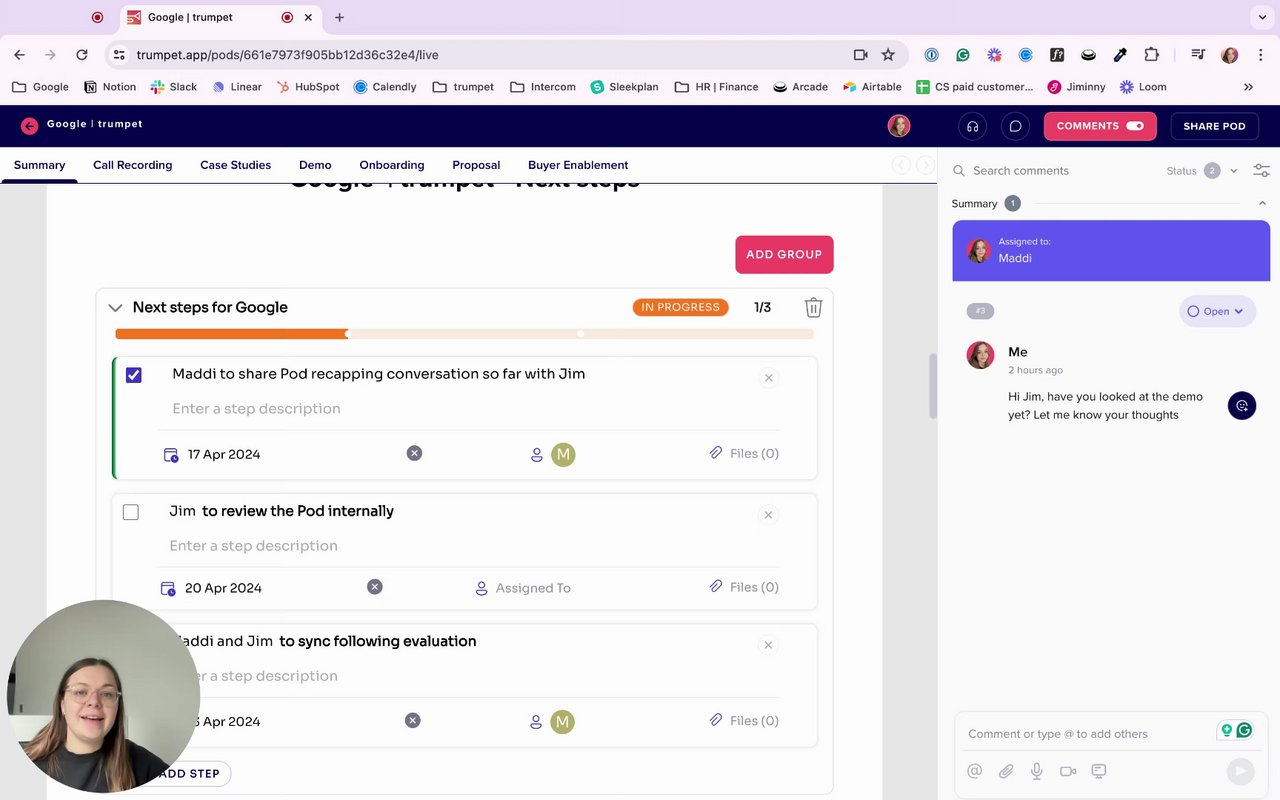Screen dimensions: 1280x800
Task: Open the Demo tab
Action: 315,165
